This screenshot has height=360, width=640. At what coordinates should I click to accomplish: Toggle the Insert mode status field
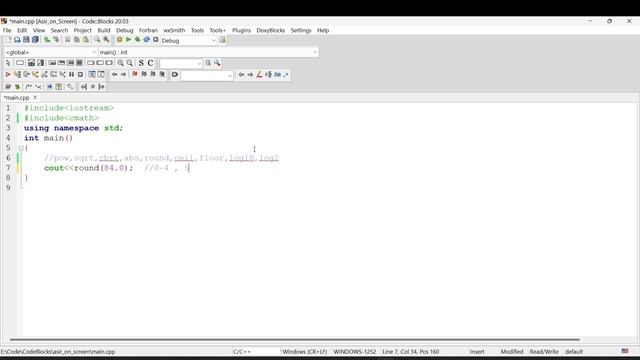[477, 351]
